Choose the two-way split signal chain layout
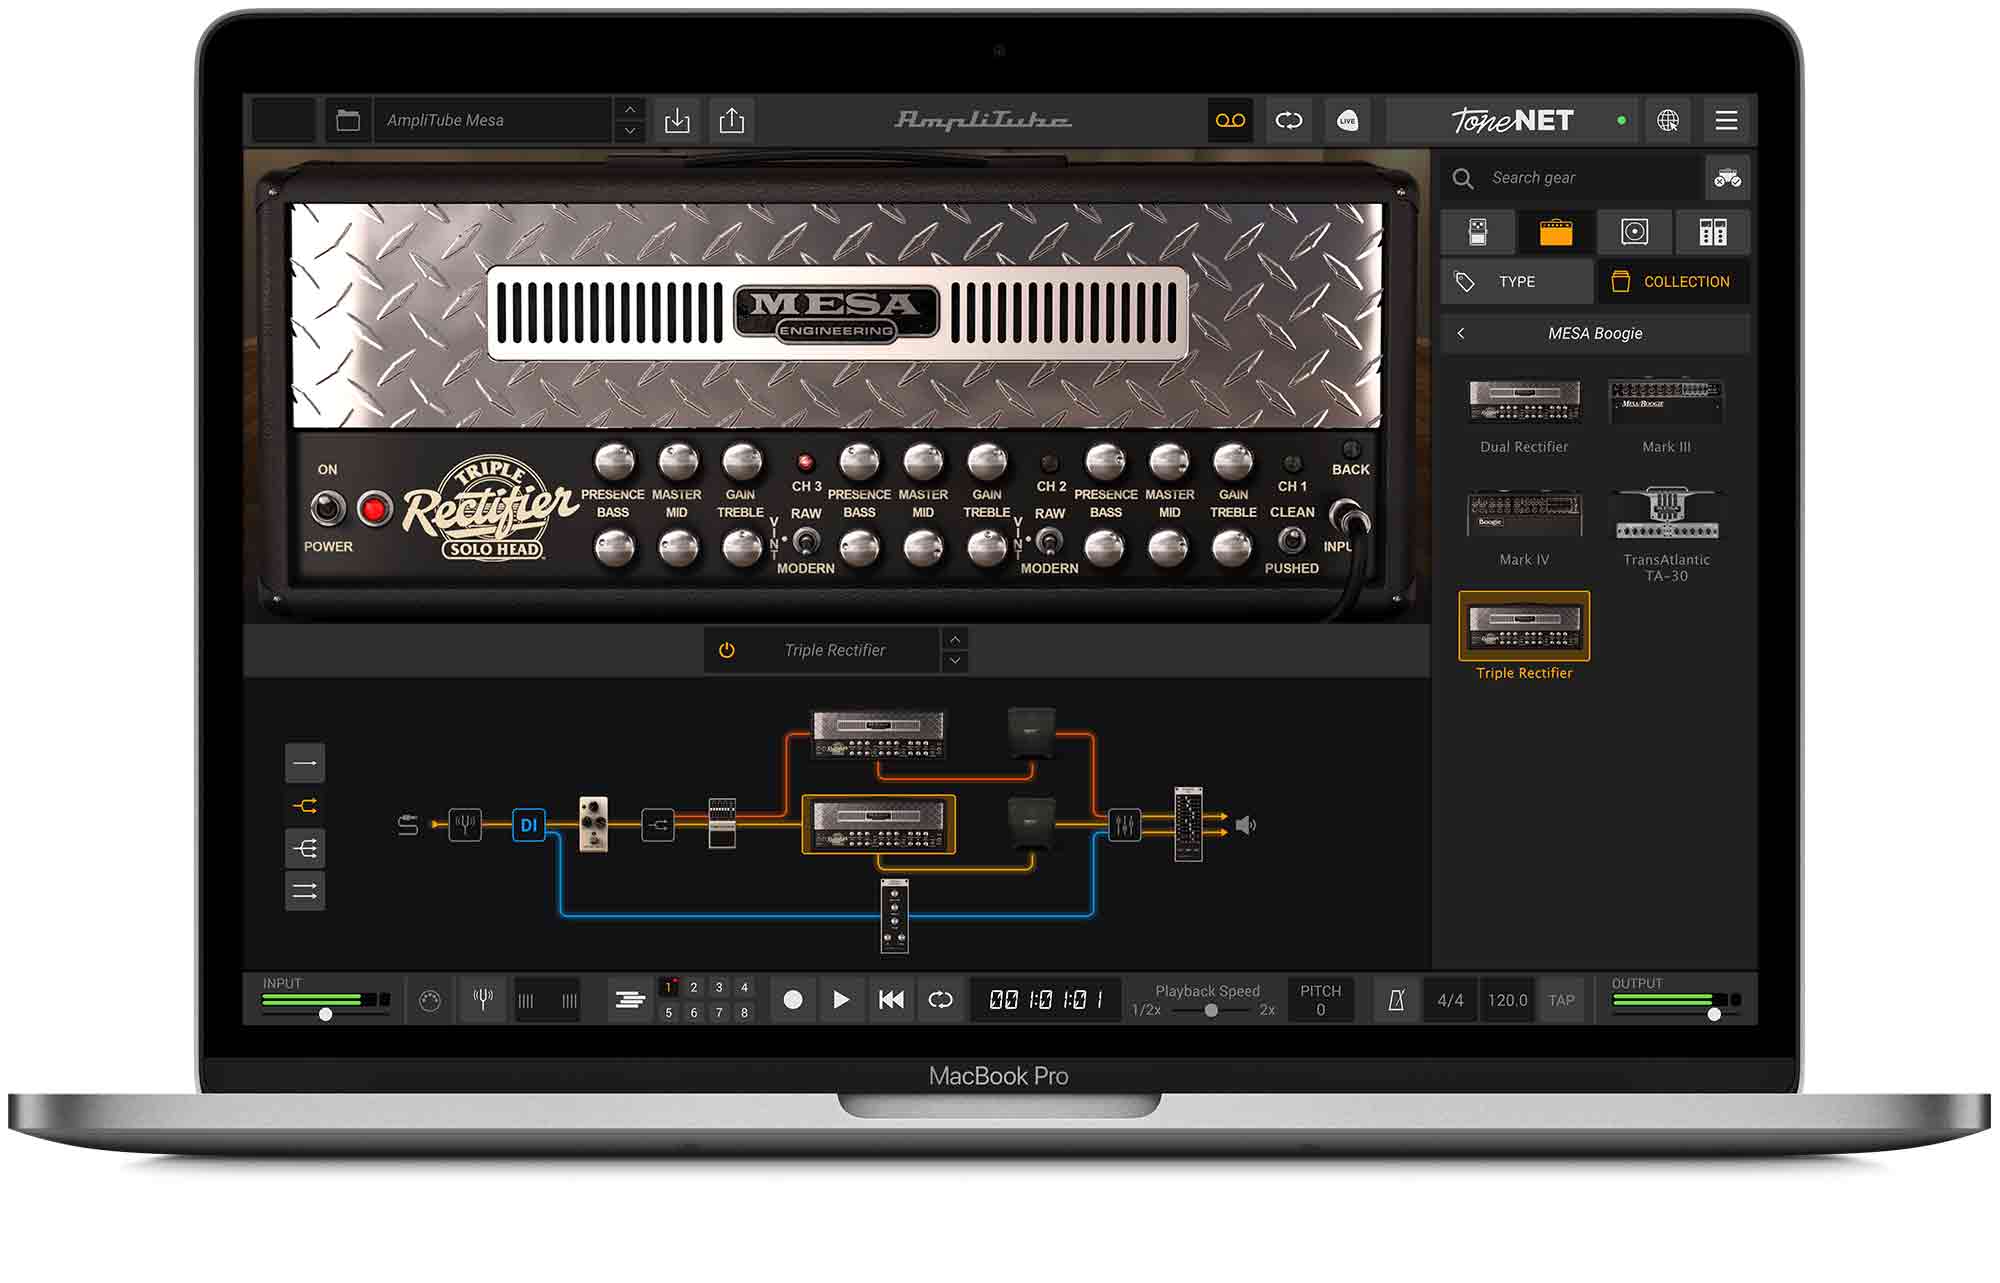2000x1283 pixels. pos(305,806)
